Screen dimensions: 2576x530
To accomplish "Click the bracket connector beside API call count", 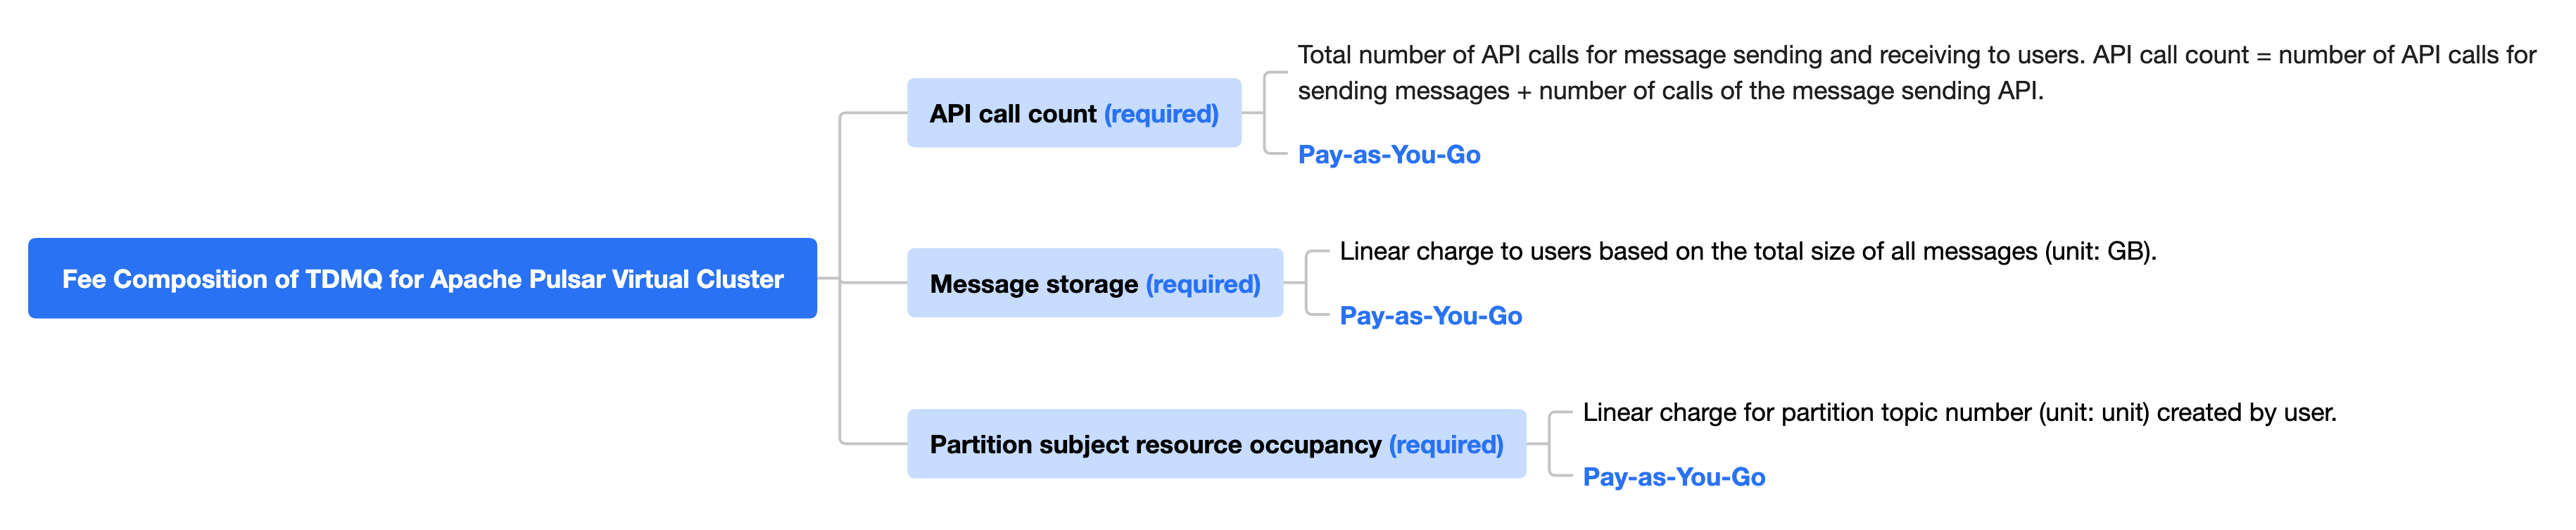I will click(1266, 113).
